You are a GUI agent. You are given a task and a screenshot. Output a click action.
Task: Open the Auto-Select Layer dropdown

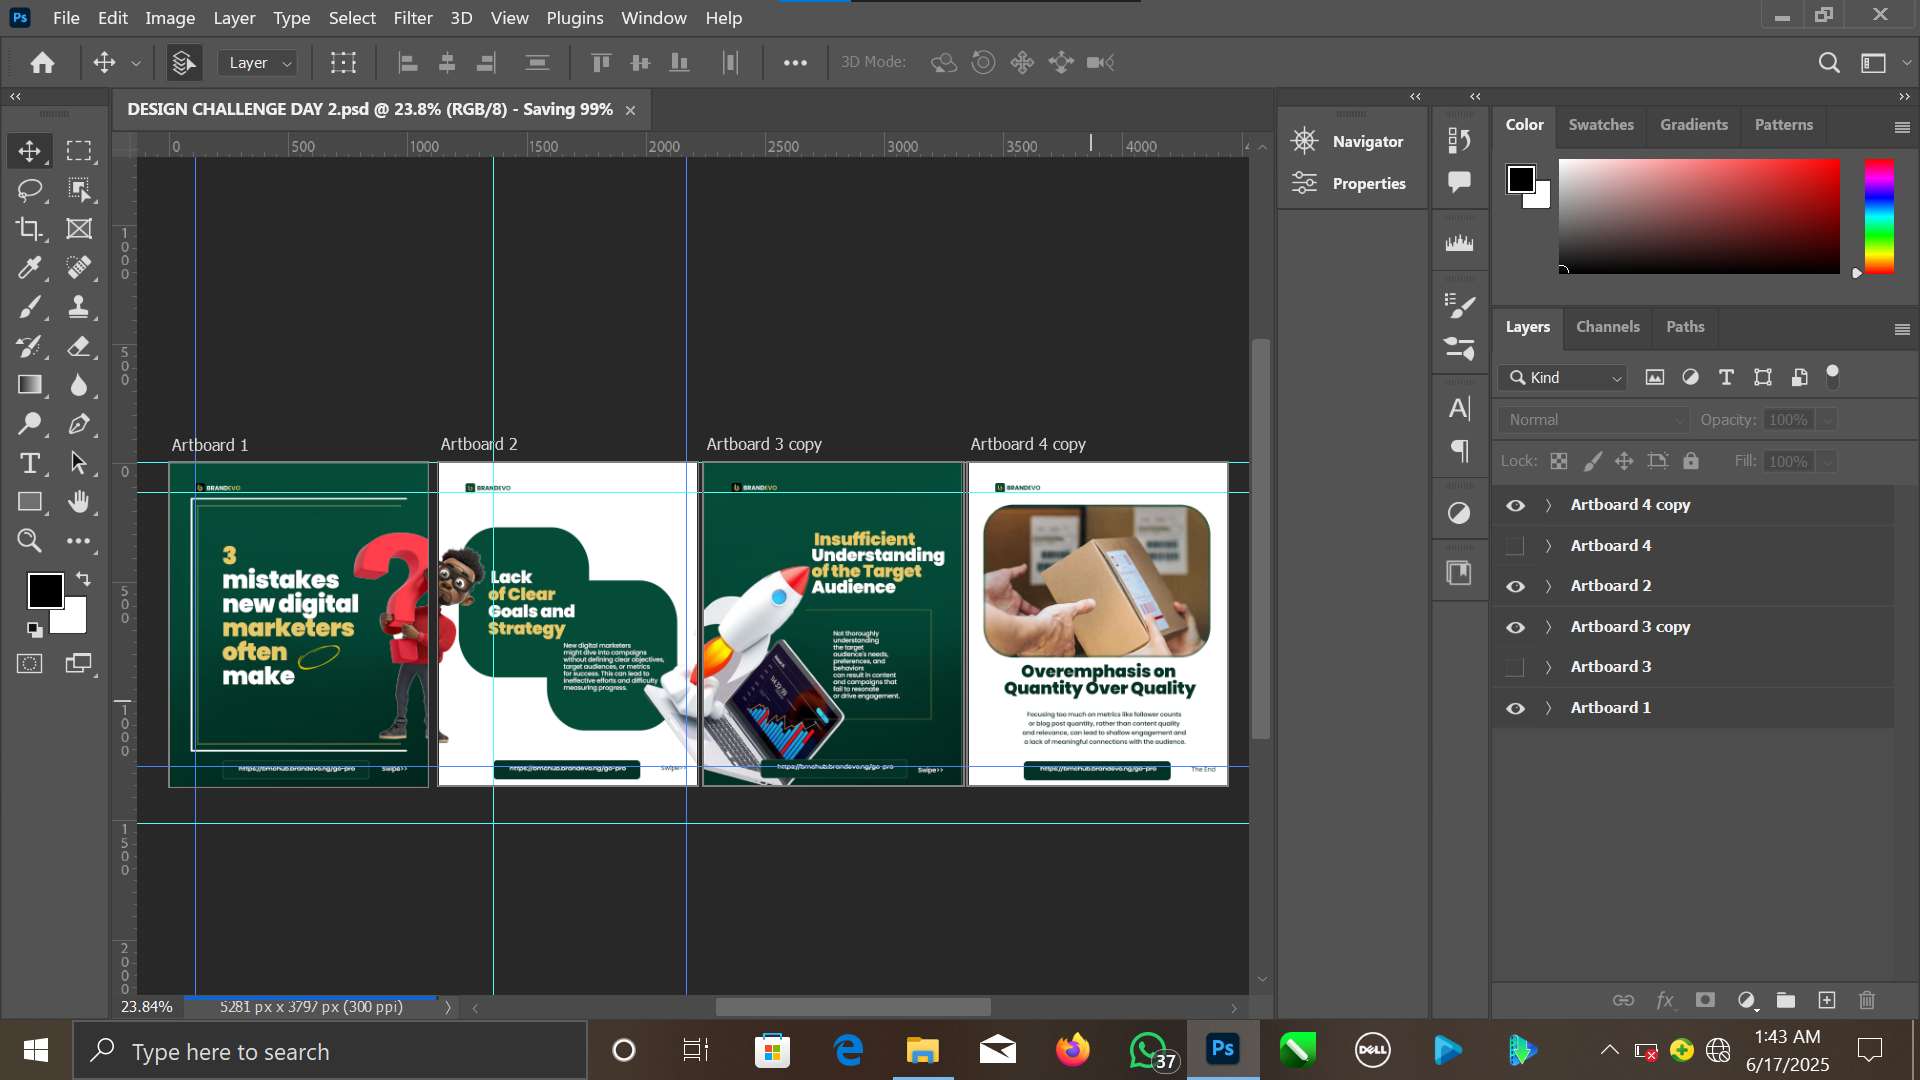(x=258, y=63)
